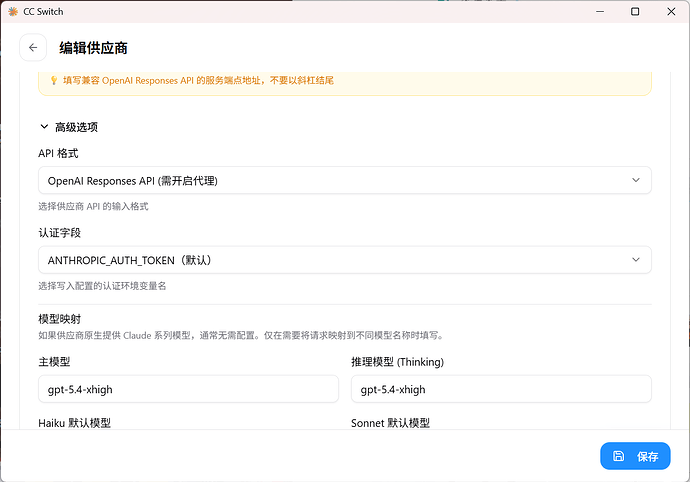Click the CC Switch app logo
The height and width of the screenshot is (482, 690).
coord(13,11)
